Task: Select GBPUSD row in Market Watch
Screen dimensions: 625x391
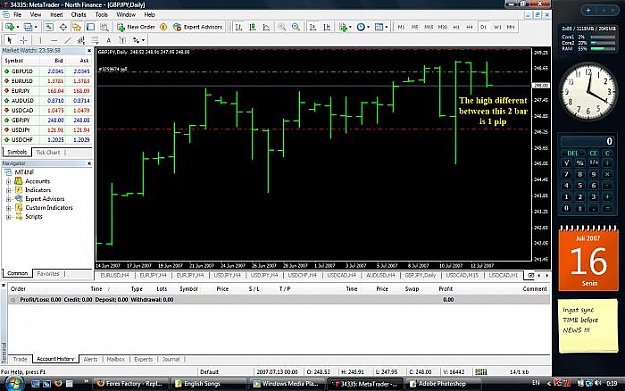Action: click(47, 71)
